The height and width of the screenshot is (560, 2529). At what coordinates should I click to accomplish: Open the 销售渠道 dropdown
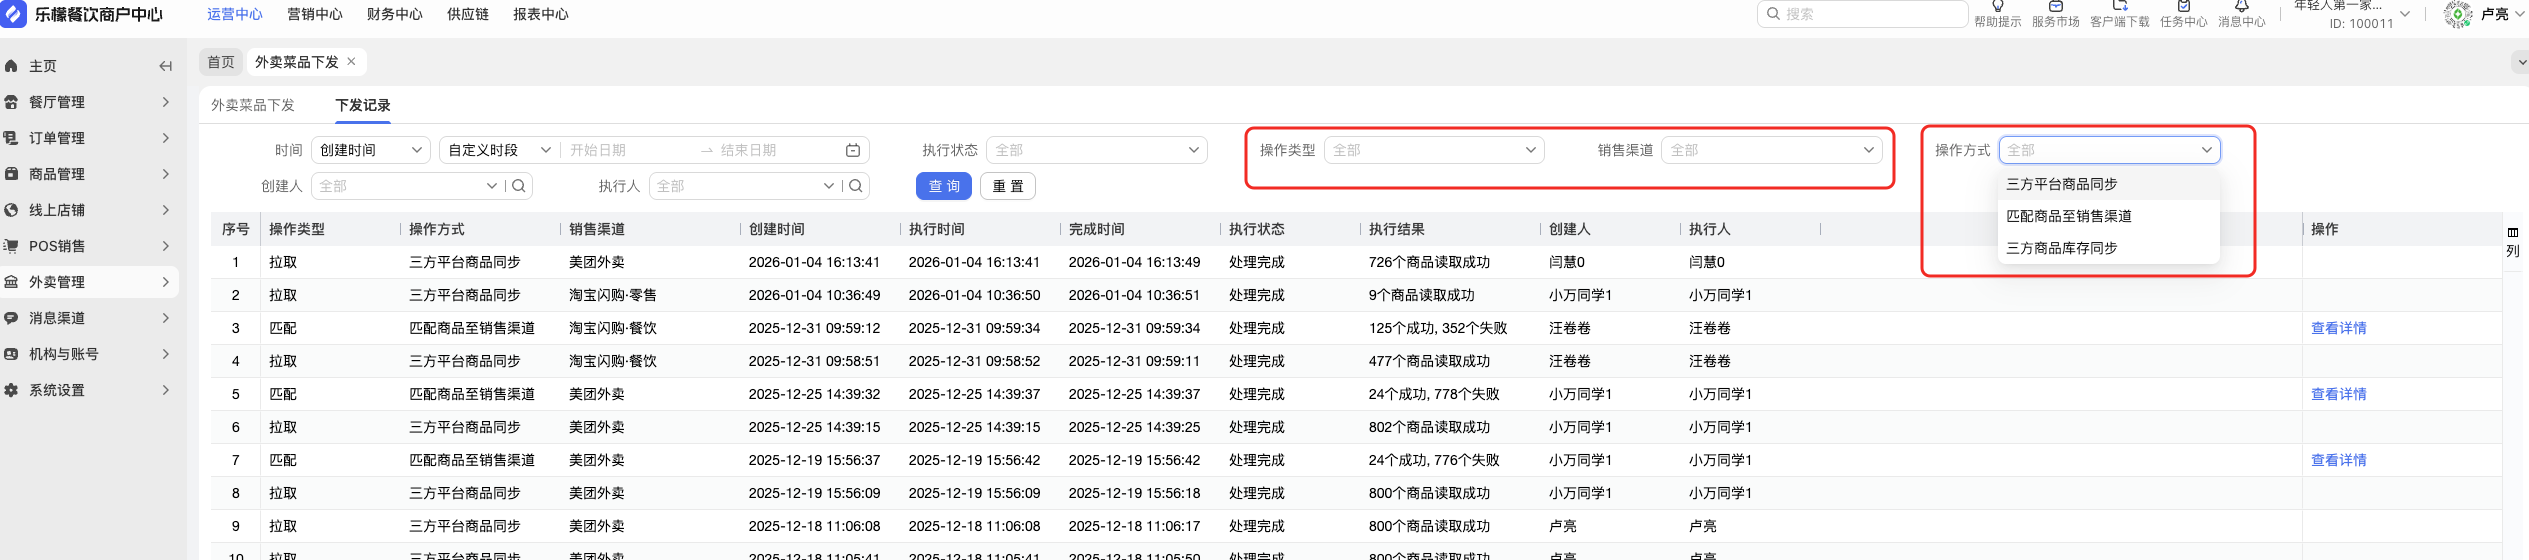tap(1772, 150)
